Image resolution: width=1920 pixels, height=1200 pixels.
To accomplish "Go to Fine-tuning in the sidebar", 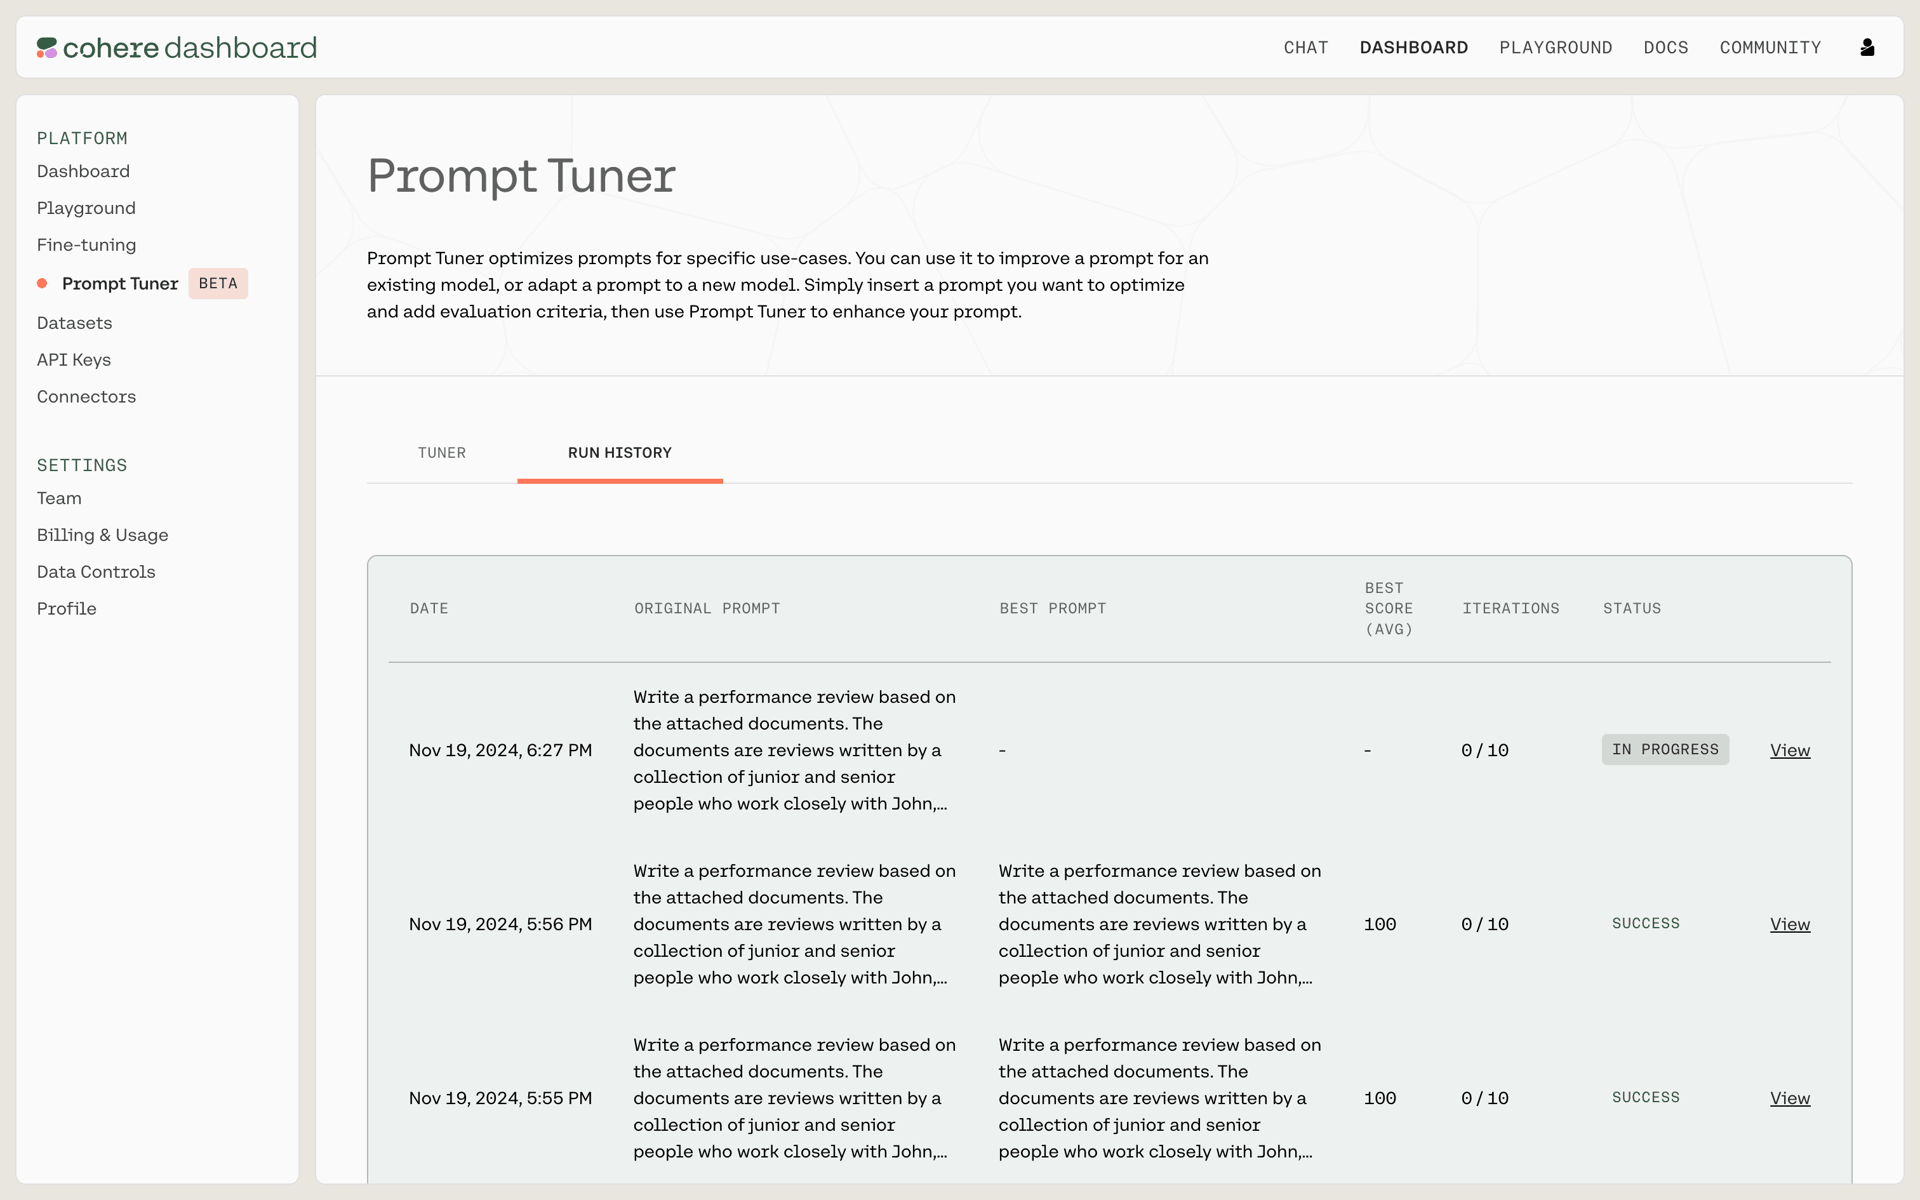I will point(87,245).
